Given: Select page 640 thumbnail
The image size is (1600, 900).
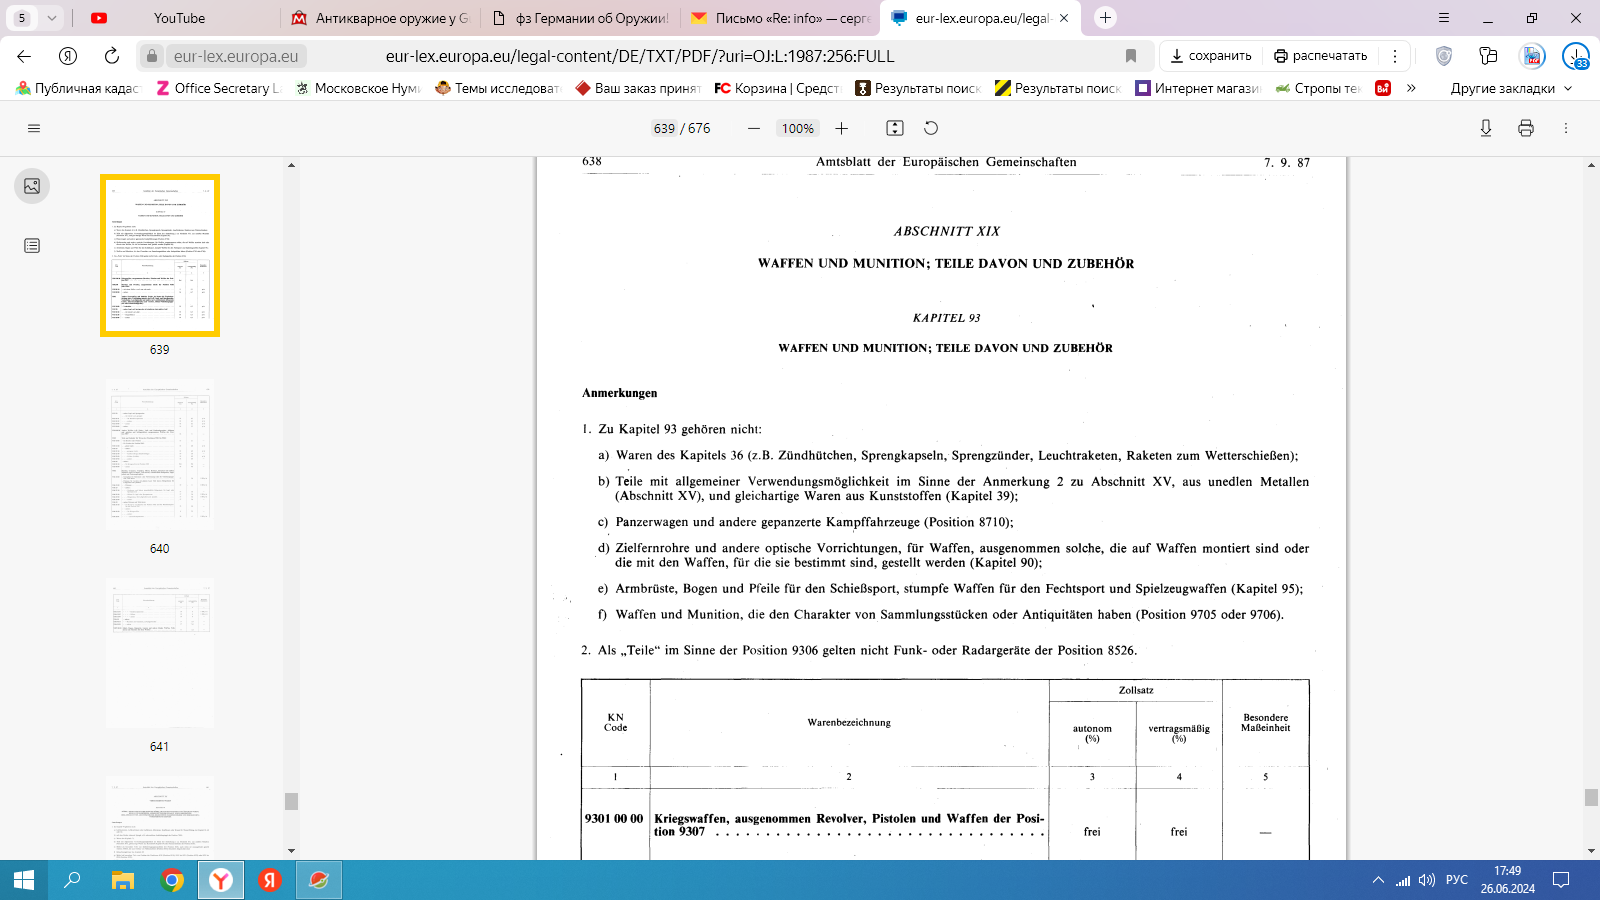Looking at the screenshot, I should pos(160,454).
